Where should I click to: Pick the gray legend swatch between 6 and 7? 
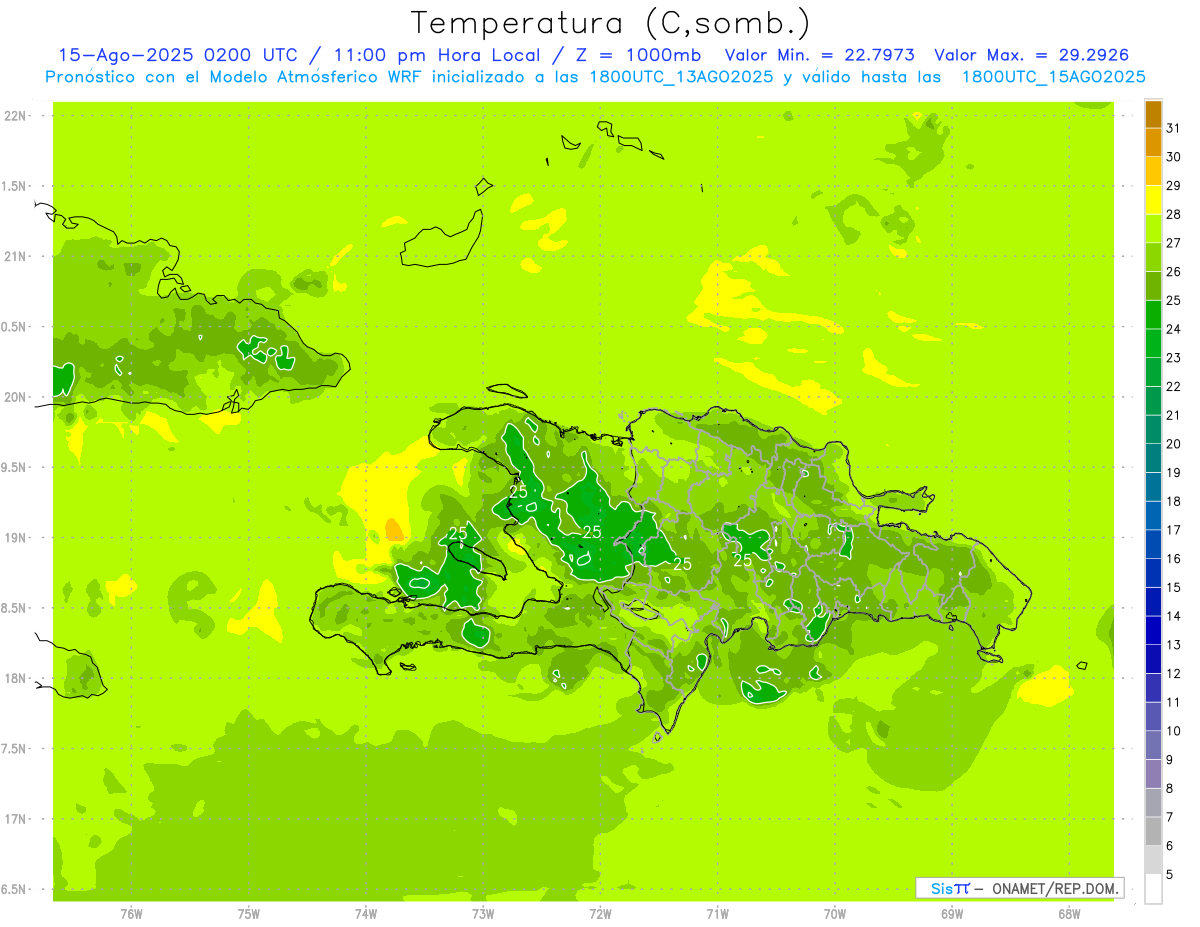1153,831
